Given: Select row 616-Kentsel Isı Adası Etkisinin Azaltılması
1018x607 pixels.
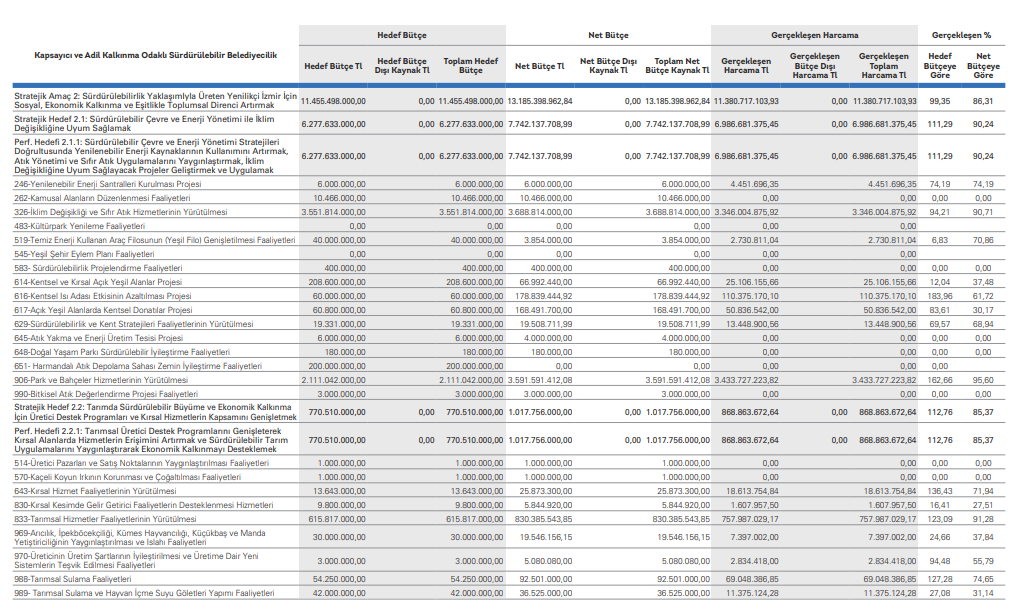Looking at the screenshot, I should click(103, 297).
